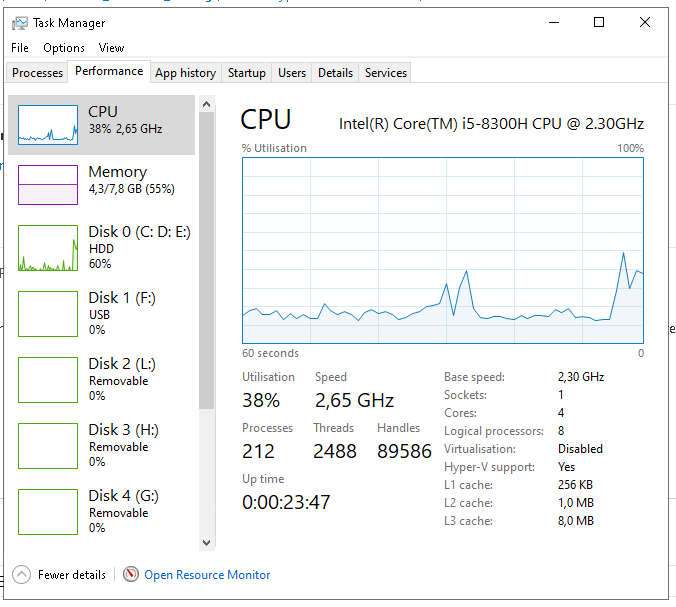Click Fewer details button
The width and height of the screenshot is (676, 607).
(x=59, y=574)
